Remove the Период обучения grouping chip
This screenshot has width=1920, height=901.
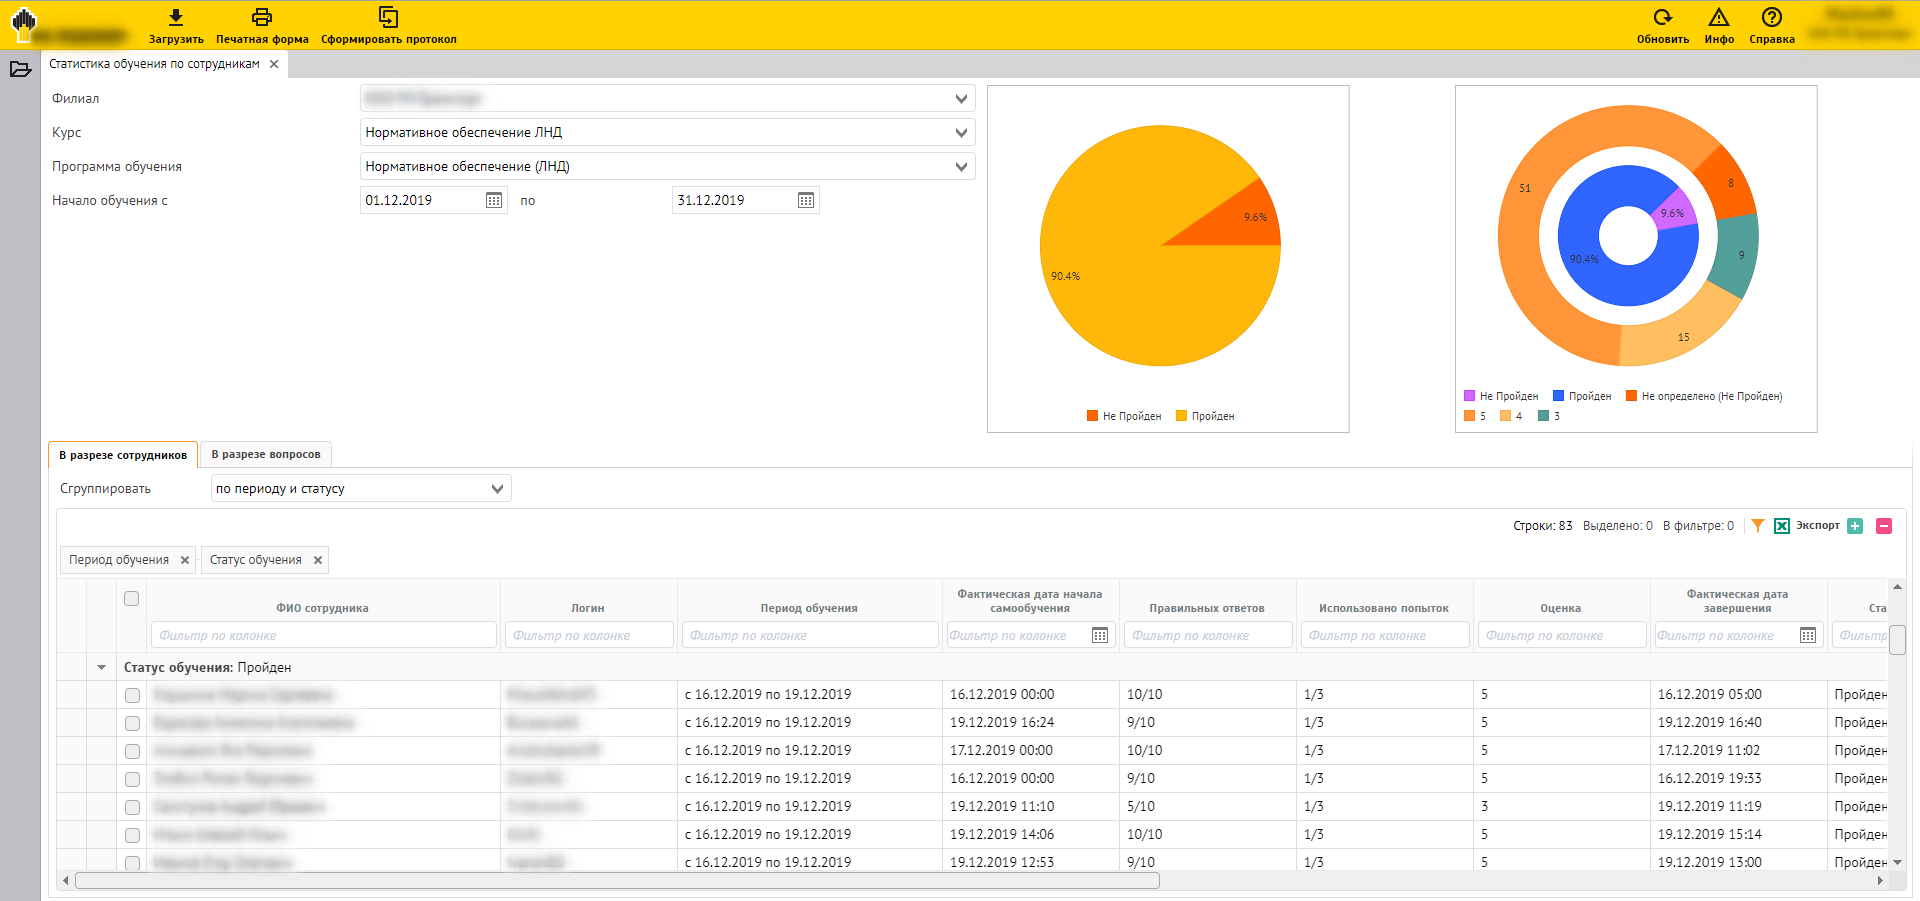[185, 561]
